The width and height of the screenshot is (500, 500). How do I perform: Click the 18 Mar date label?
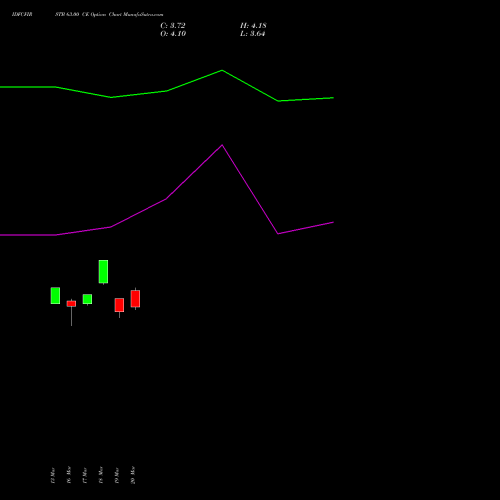coord(101,475)
